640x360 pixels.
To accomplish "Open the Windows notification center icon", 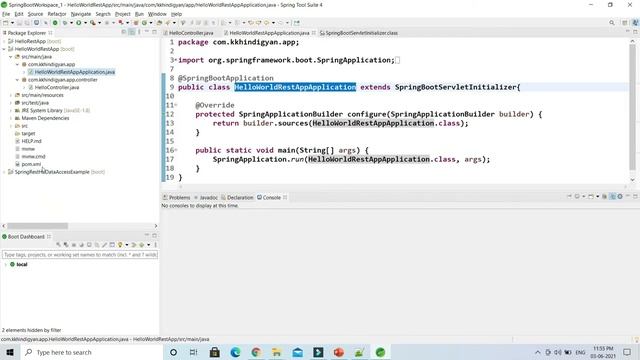I will tap(627, 352).
